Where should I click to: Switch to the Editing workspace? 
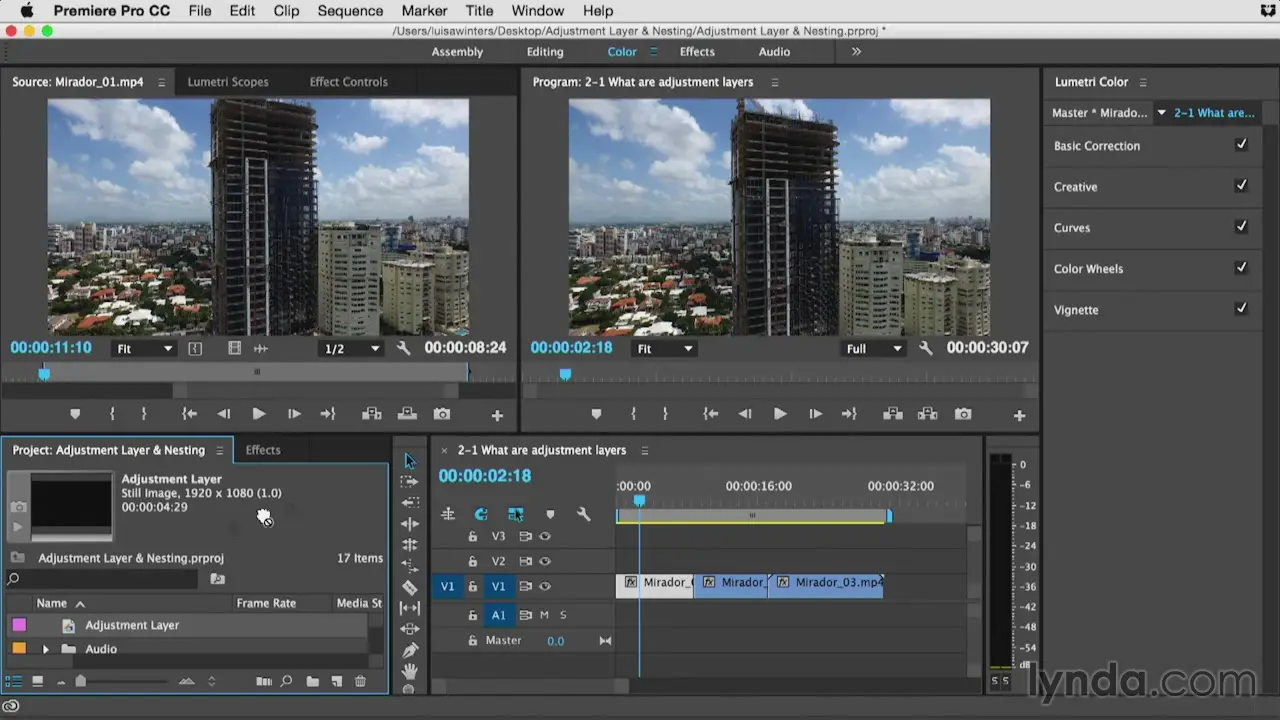tap(545, 52)
